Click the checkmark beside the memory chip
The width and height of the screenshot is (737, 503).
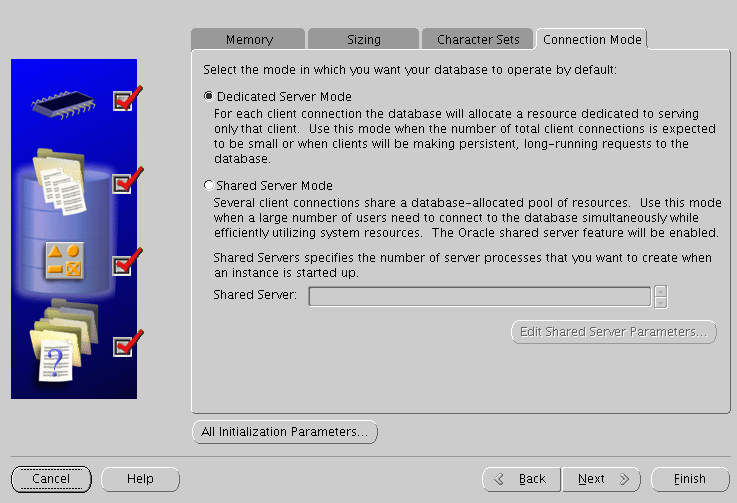(126, 99)
